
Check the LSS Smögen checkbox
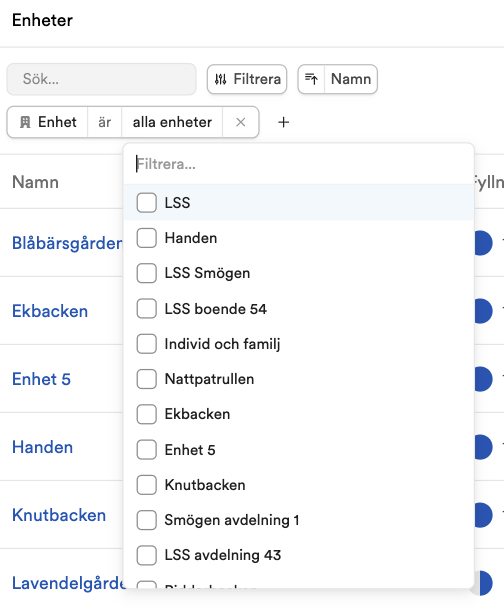(x=147, y=273)
